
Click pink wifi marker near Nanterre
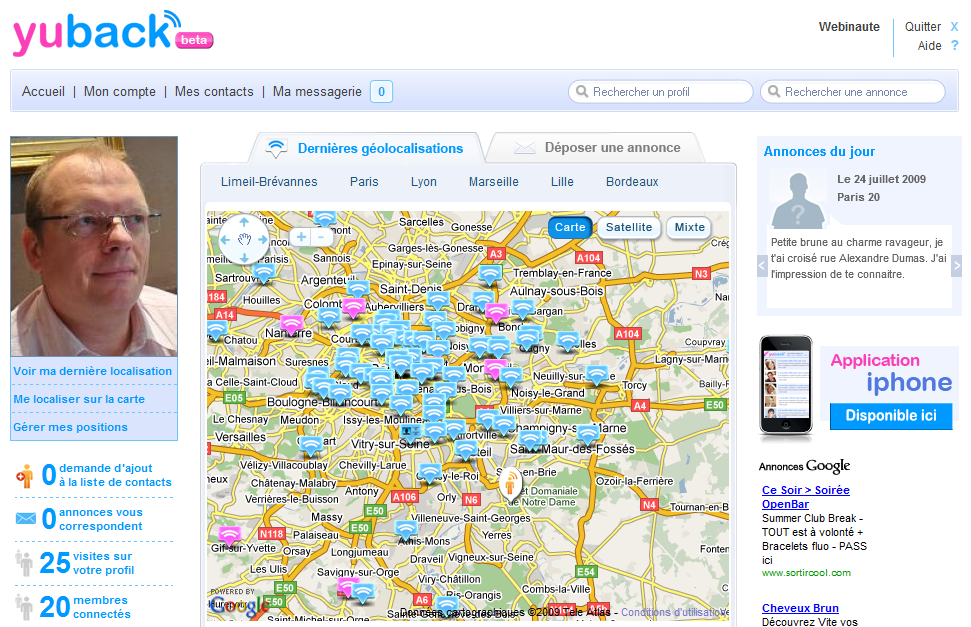tap(292, 324)
